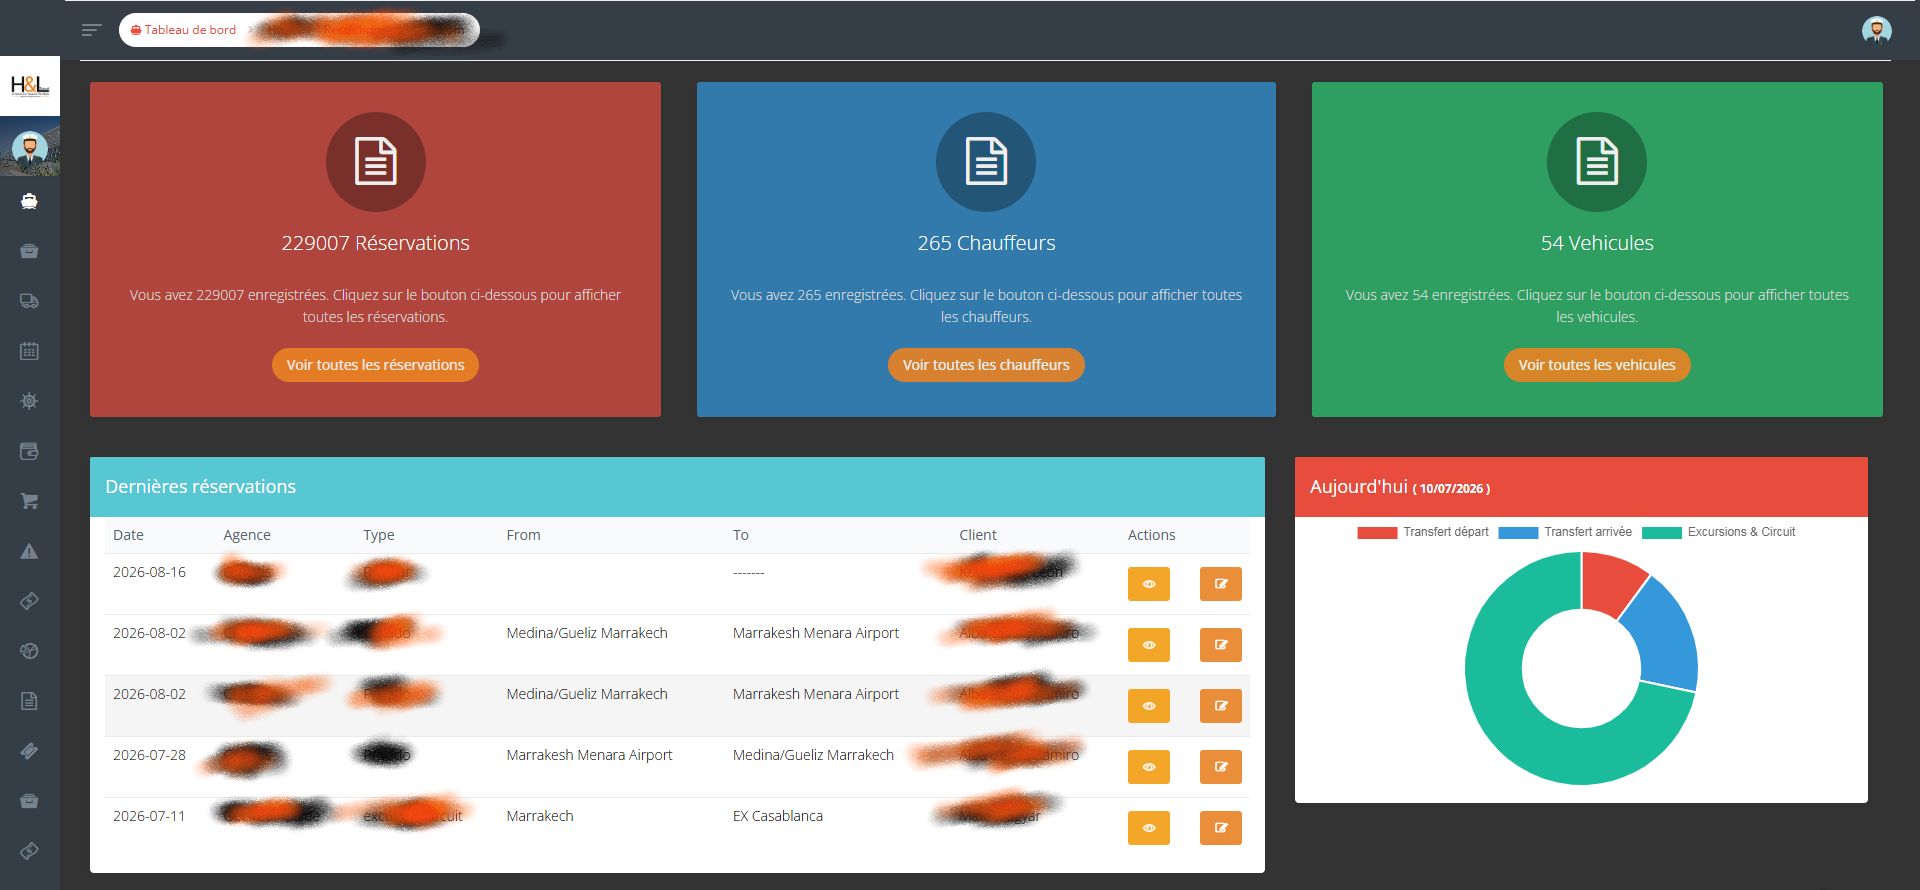Click Marrakech origin cell in 2026-07-11 row
1920x890 pixels.
(540, 816)
